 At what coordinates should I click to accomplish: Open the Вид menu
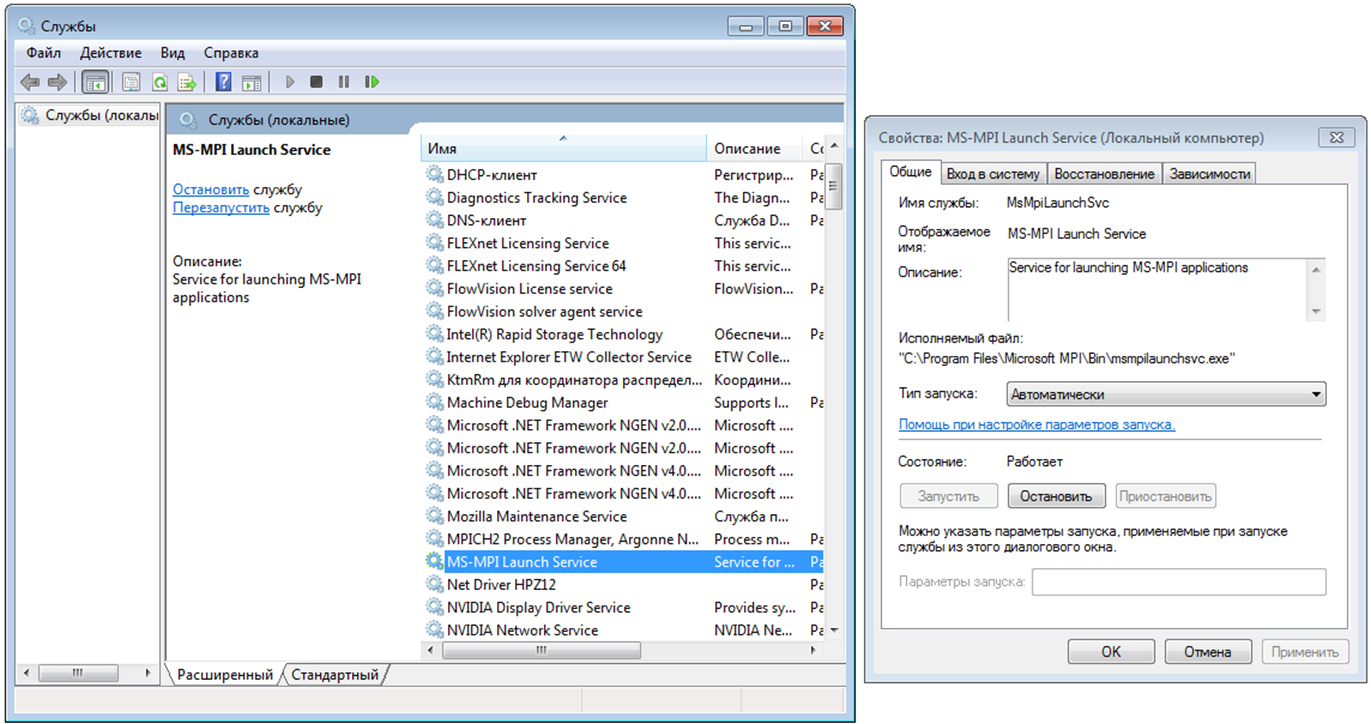pyautogui.click(x=173, y=53)
